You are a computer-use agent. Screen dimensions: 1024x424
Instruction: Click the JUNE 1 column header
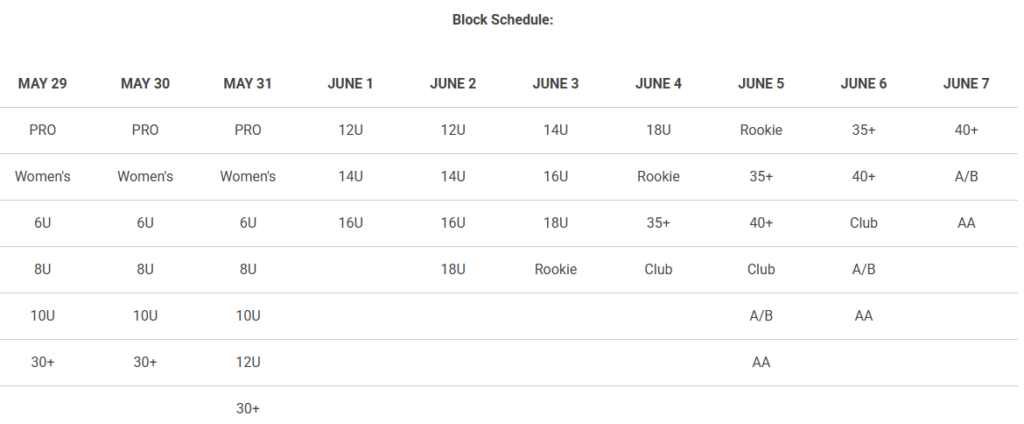click(x=350, y=84)
